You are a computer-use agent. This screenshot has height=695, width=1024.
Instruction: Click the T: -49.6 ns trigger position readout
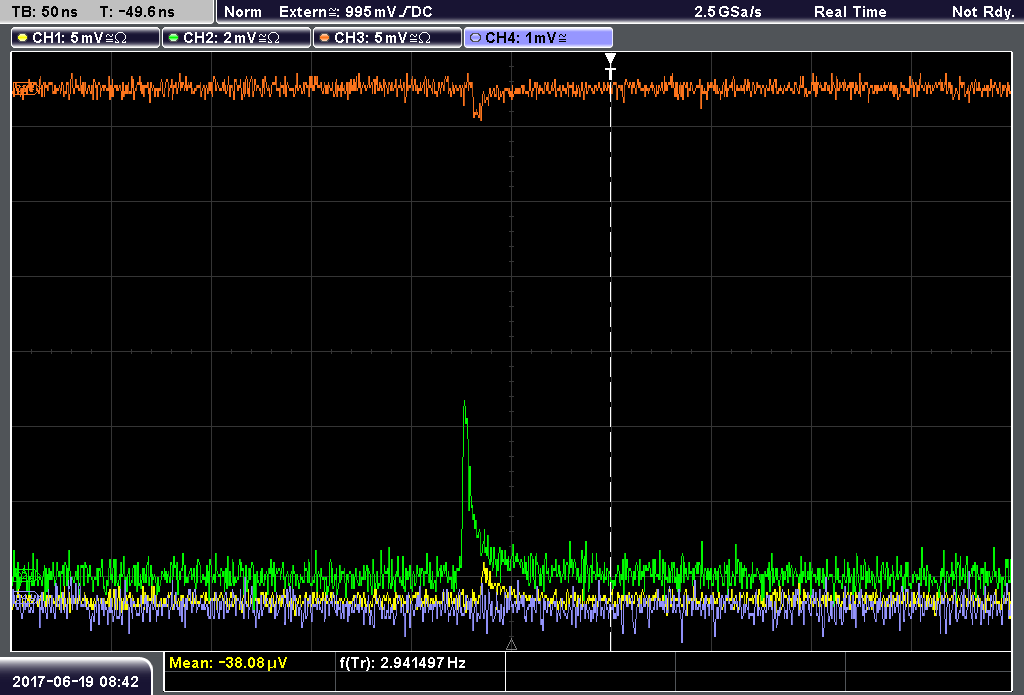pyautogui.click(x=137, y=12)
